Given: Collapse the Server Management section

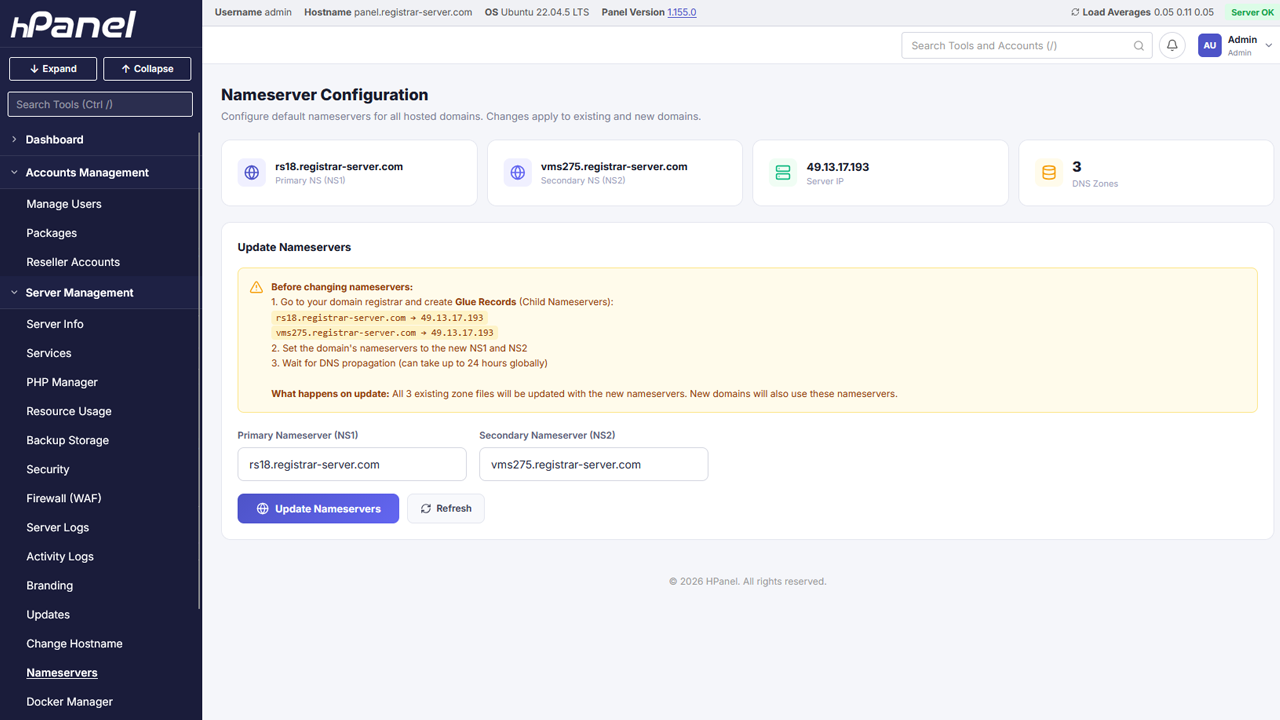Looking at the screenshot, I should tap(100, 292).
